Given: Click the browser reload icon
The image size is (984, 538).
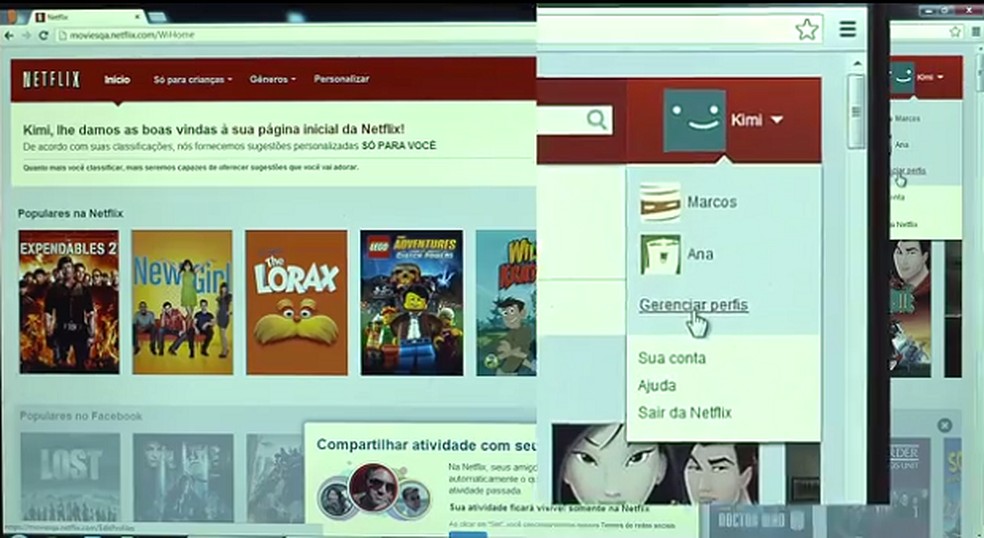Looking at the screenshot, I should point(43,35).
